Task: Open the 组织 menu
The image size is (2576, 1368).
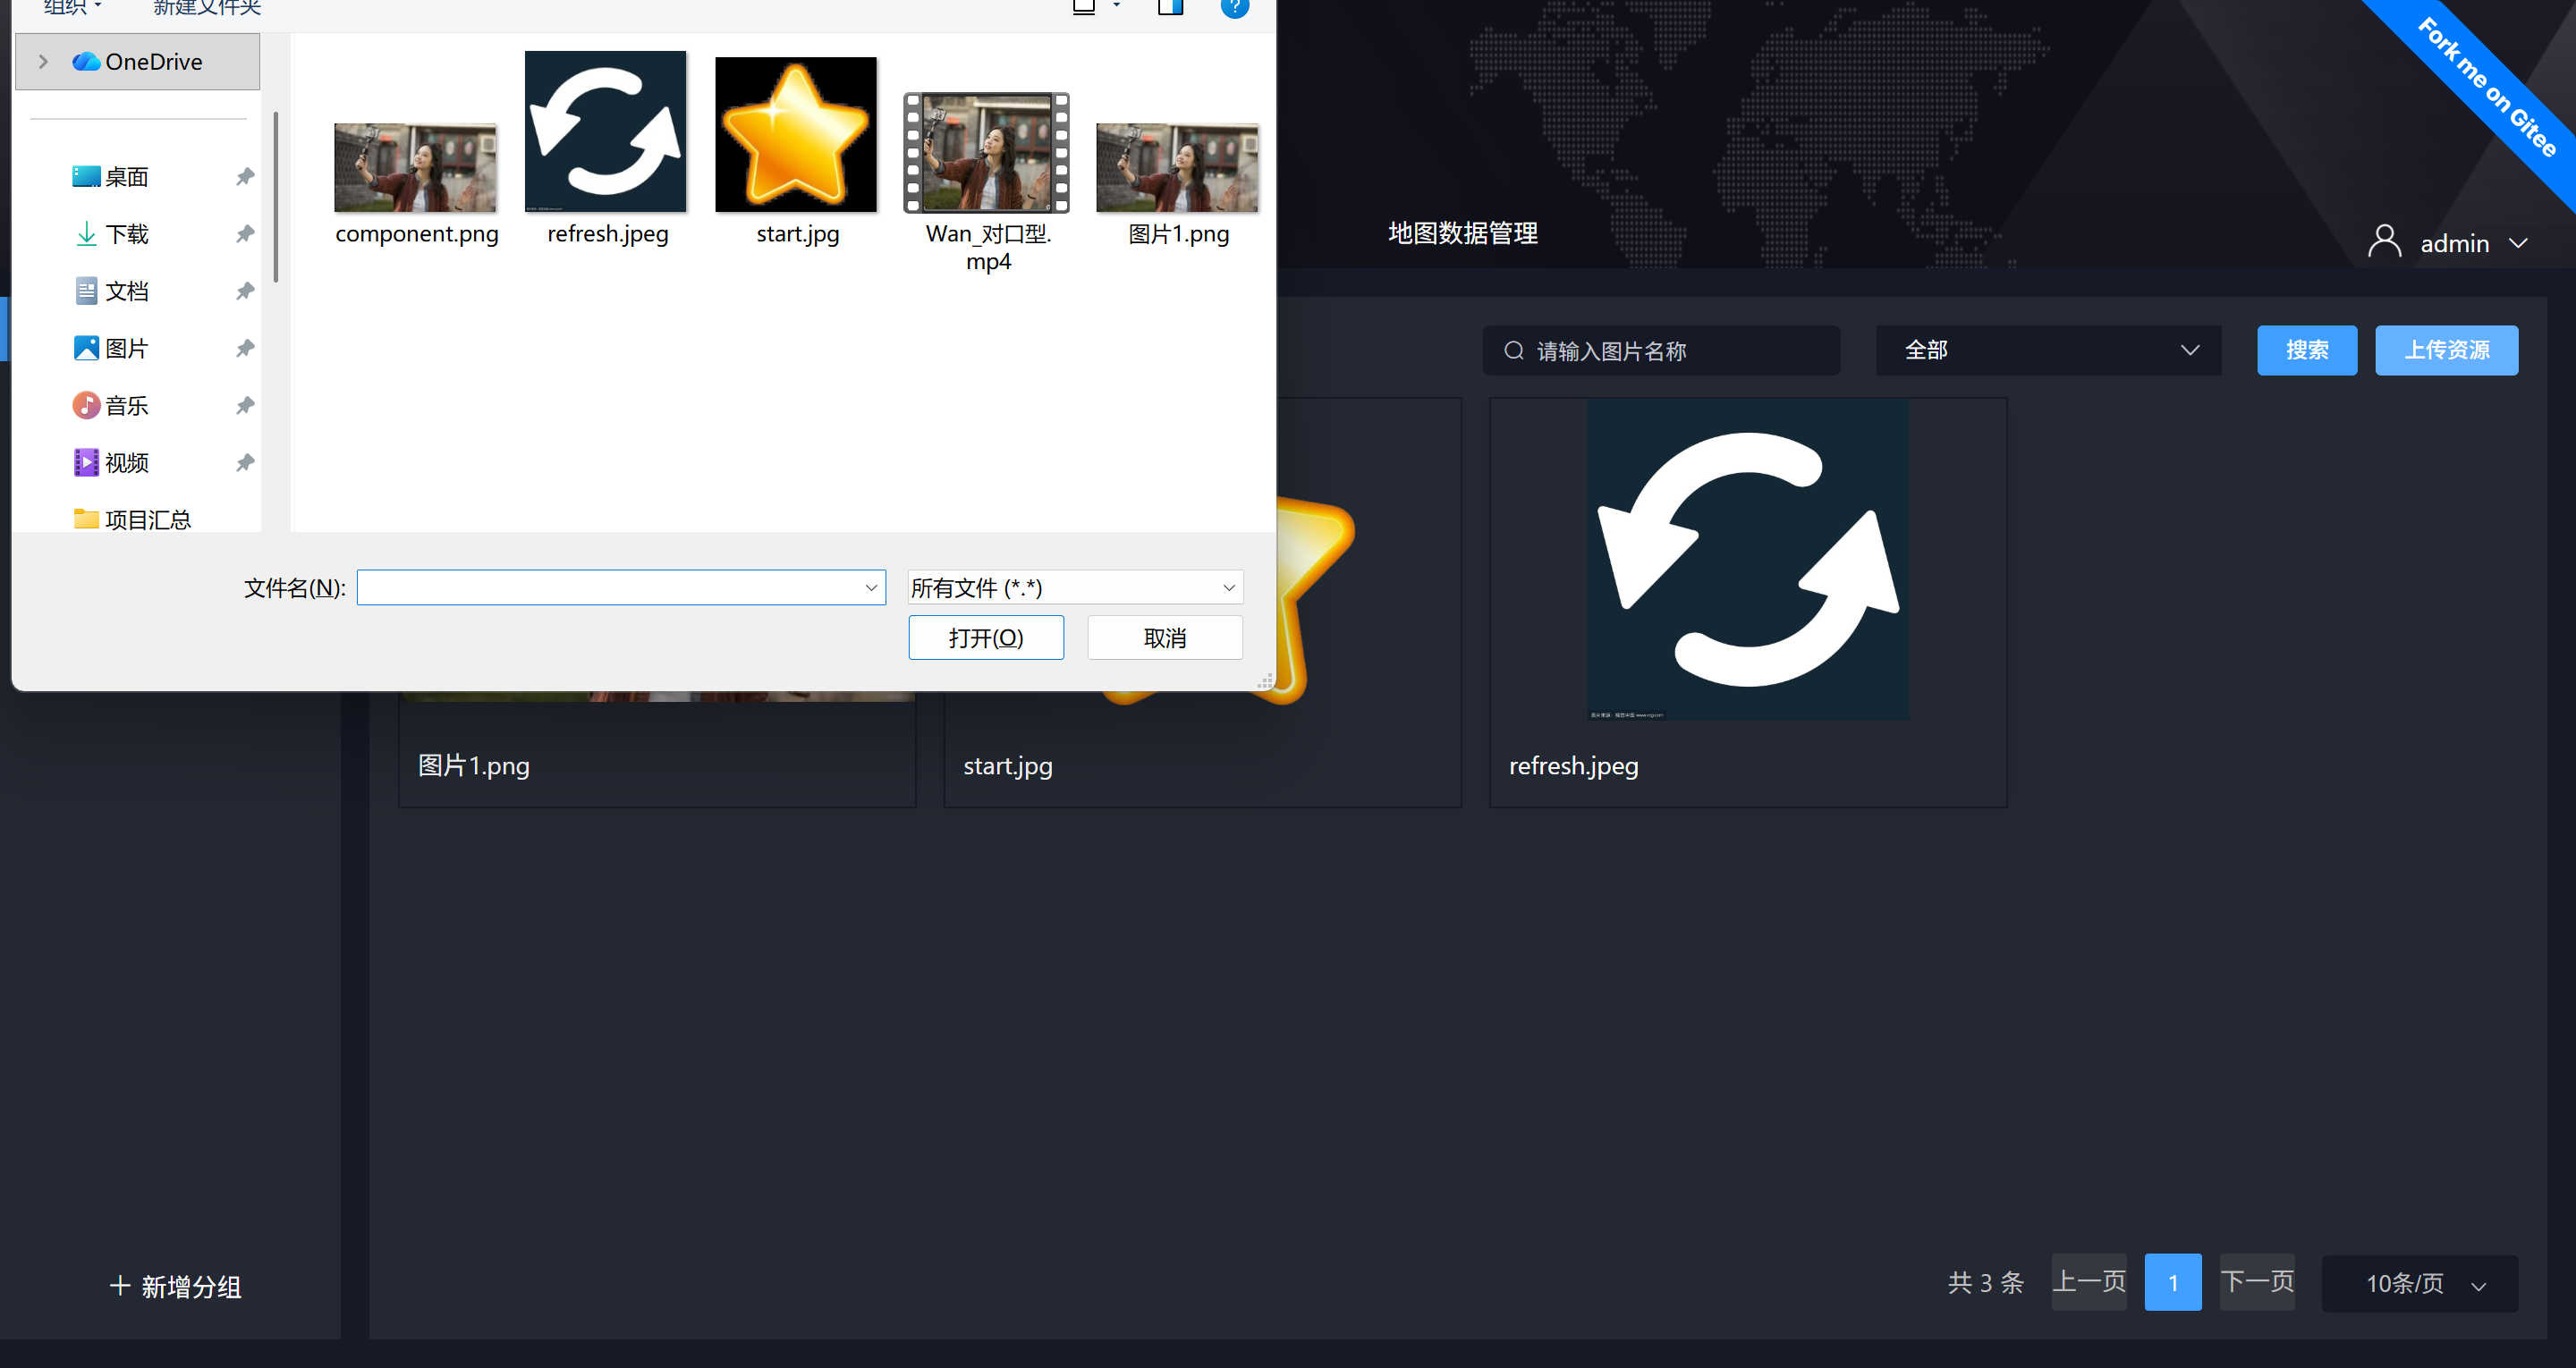Action: click(72, 8)
